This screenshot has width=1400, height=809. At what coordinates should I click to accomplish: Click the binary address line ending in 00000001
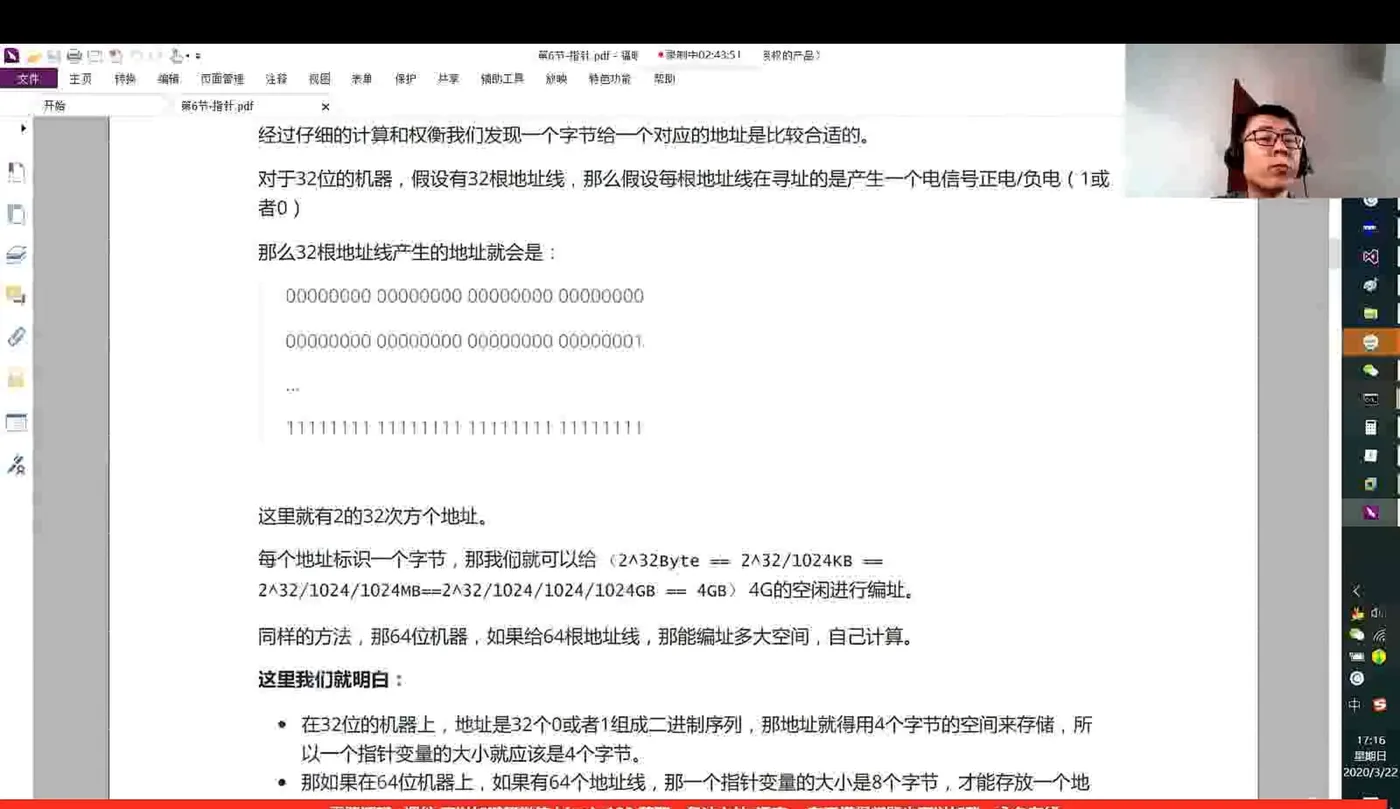(464, 342)
